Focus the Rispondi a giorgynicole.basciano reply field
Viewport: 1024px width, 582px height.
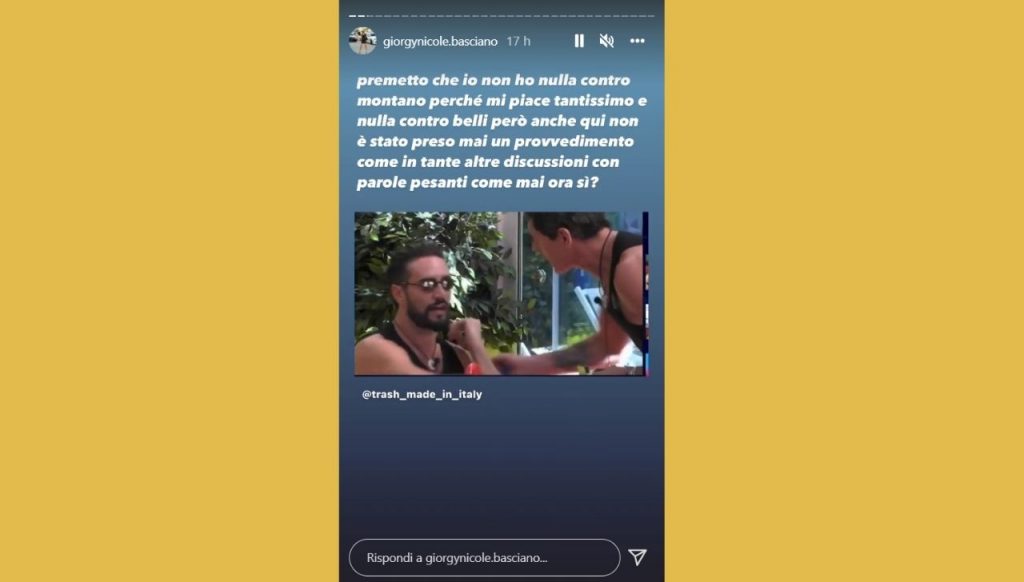(484, 558)
